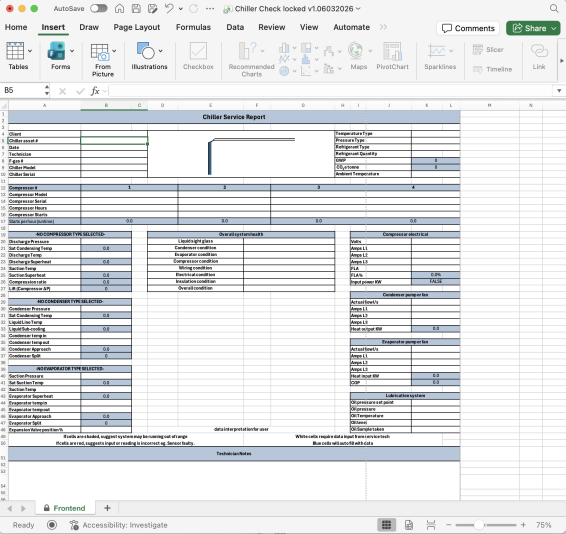This screenshot has height=534, width=566.
Task: Click the Home icon in title bar
Action: point(119,9)
